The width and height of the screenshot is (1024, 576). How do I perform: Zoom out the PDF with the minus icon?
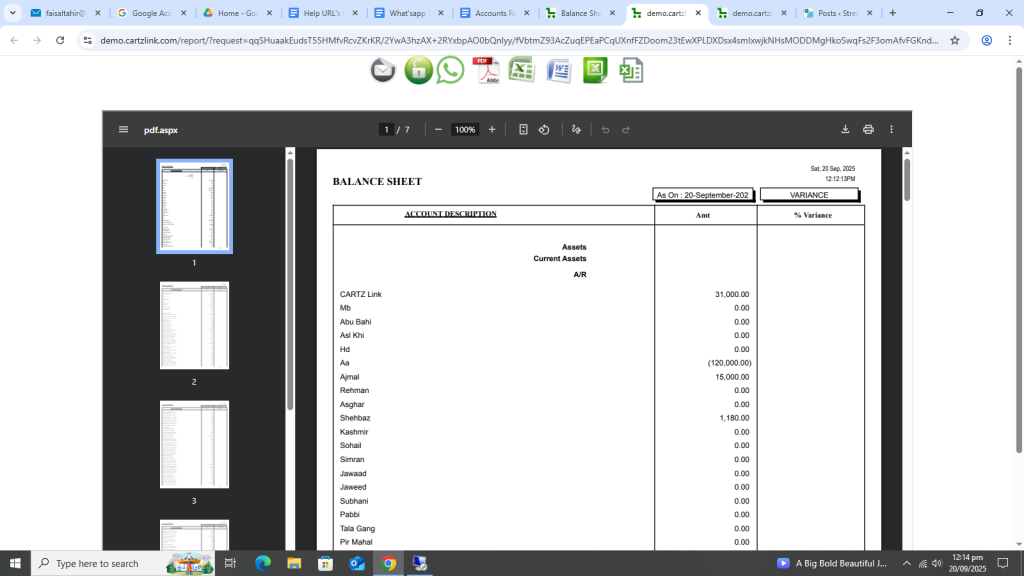[x=438, y=129]
